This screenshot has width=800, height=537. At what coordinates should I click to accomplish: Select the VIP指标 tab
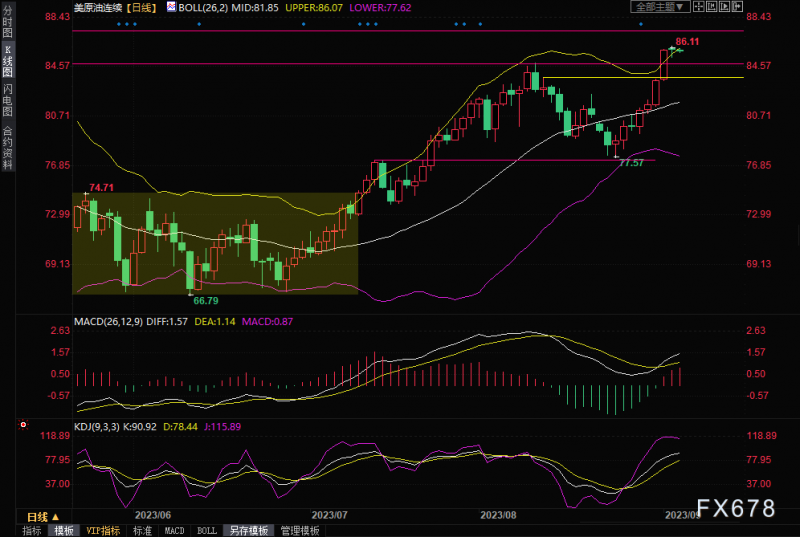pos(103,531)
